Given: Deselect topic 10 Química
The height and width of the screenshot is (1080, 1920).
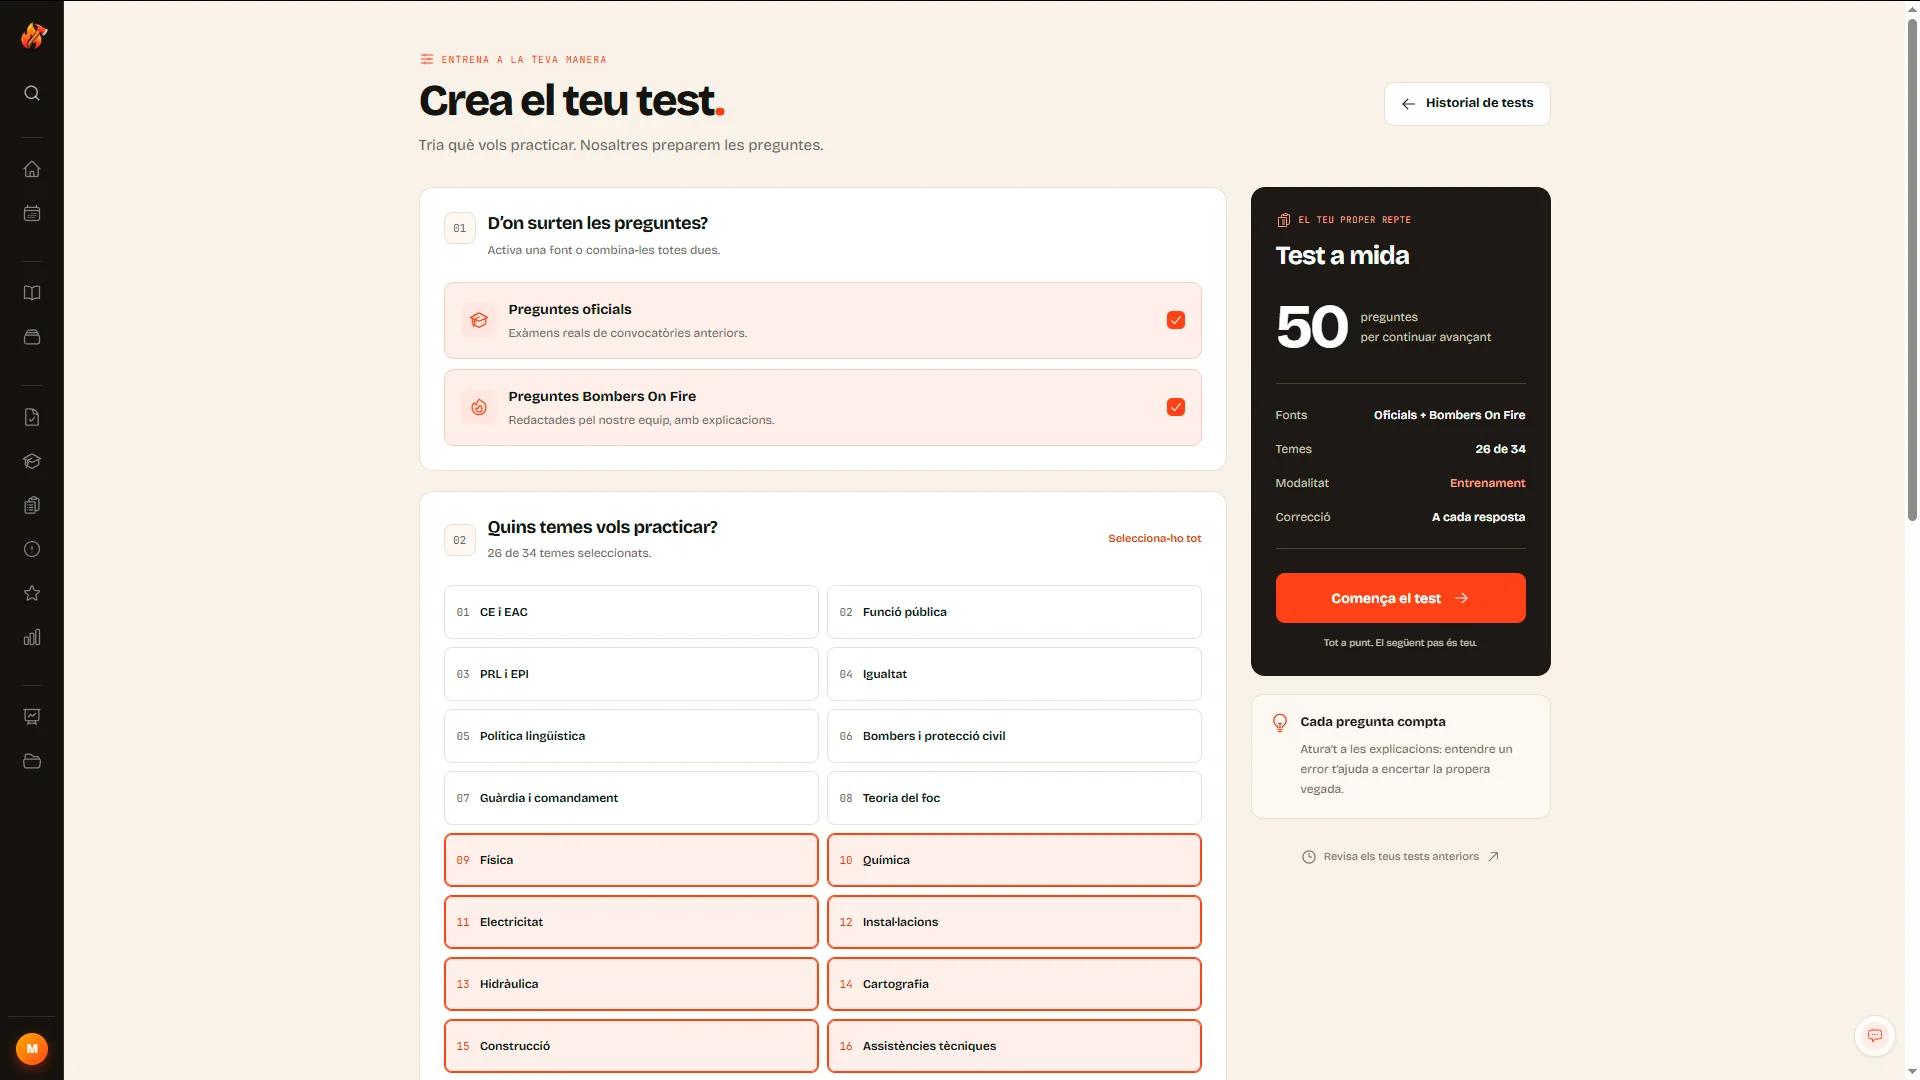Looking at the screenshot, I should [x=1014, y=860].
